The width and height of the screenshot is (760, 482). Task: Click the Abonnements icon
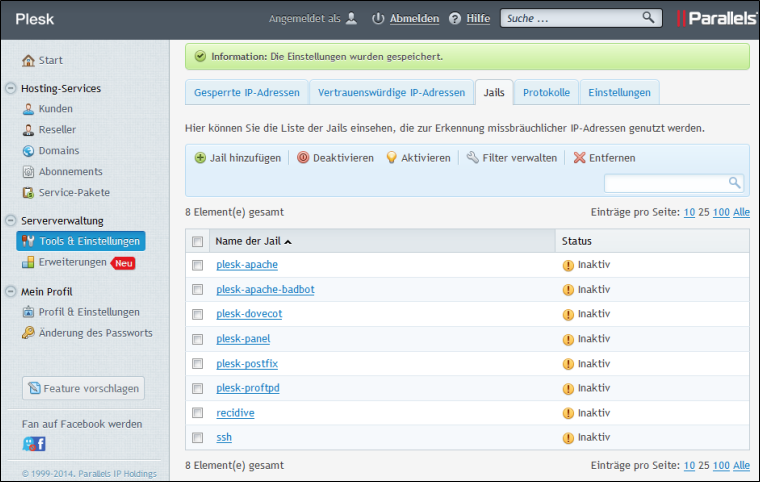pos(28,172)
